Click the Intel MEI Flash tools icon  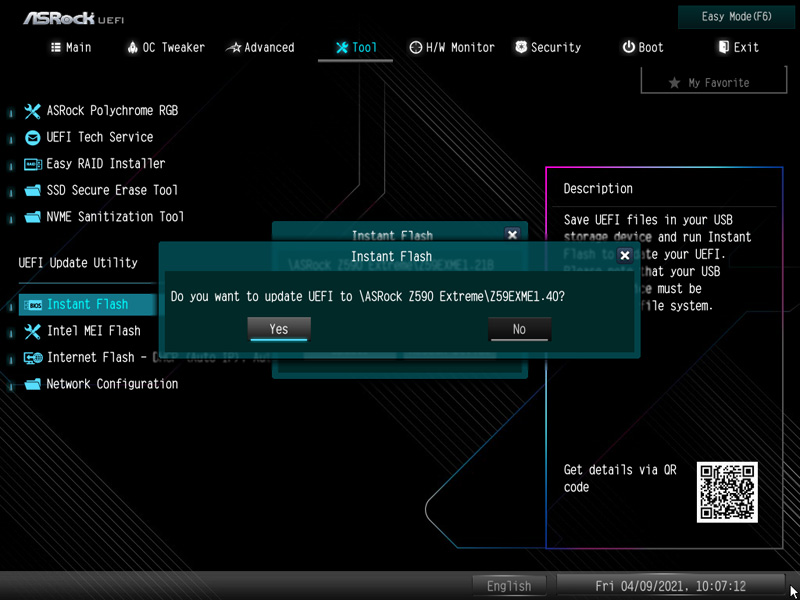32,332
